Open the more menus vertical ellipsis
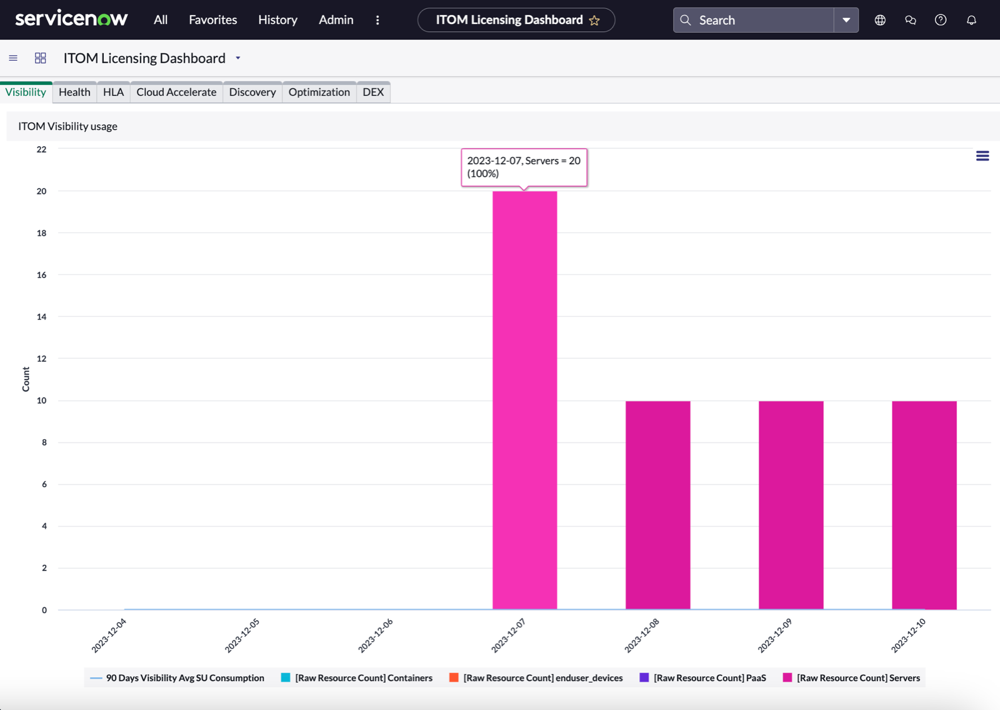The height and width of the screenshot is (710, 1000). click(x=378, y=20)
